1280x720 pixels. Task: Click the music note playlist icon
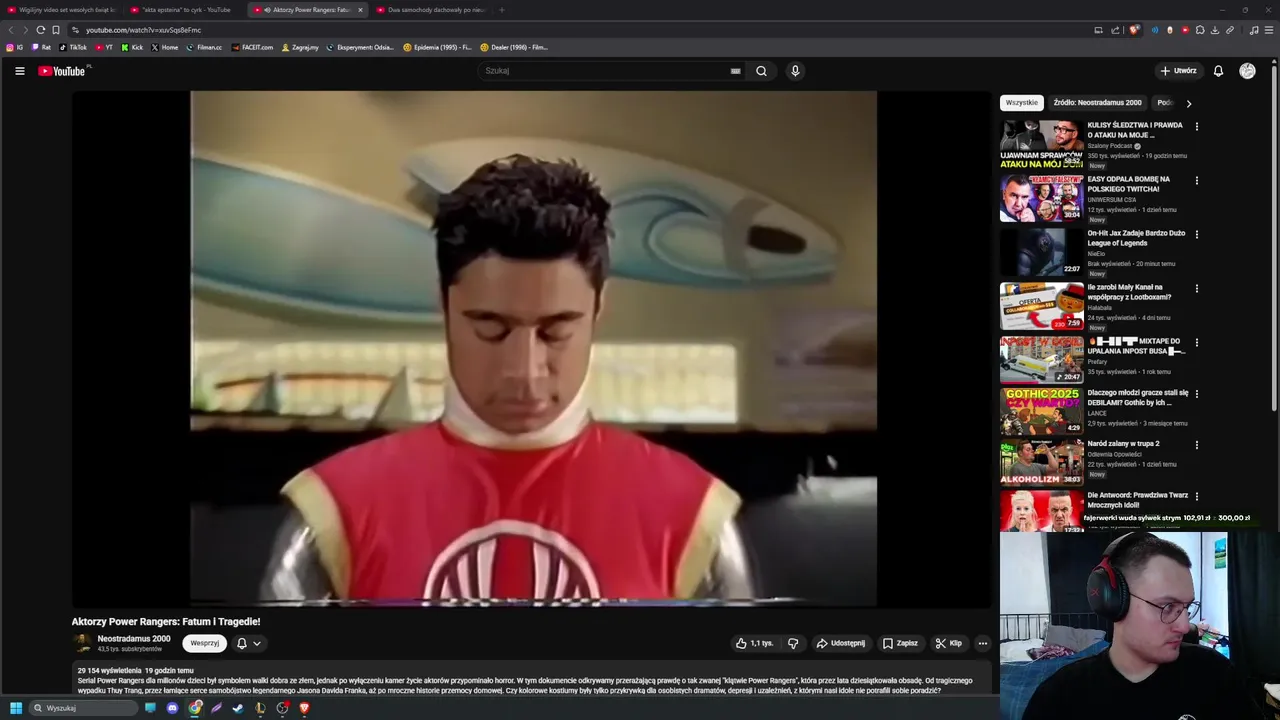coord(1254,30)
